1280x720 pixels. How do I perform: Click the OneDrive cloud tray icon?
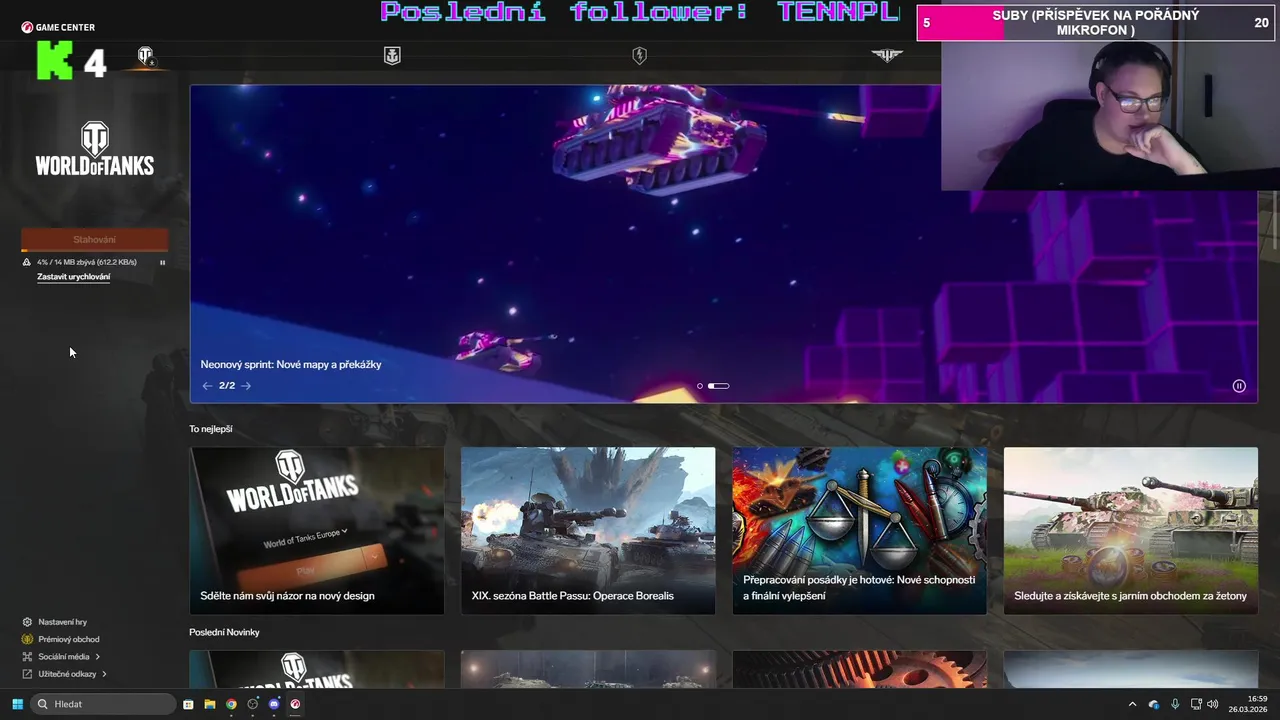pyautogui.click(x=1154, y=704)
